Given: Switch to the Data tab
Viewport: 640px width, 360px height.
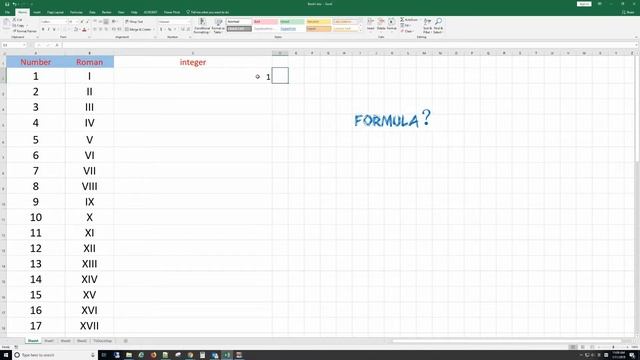Looking at the screenshot, I should point(93,12).
